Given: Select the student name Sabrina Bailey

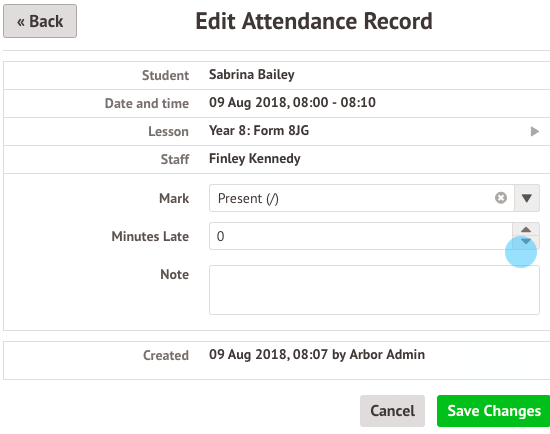Looking at the screenshot, I should (x=251, y=75).
